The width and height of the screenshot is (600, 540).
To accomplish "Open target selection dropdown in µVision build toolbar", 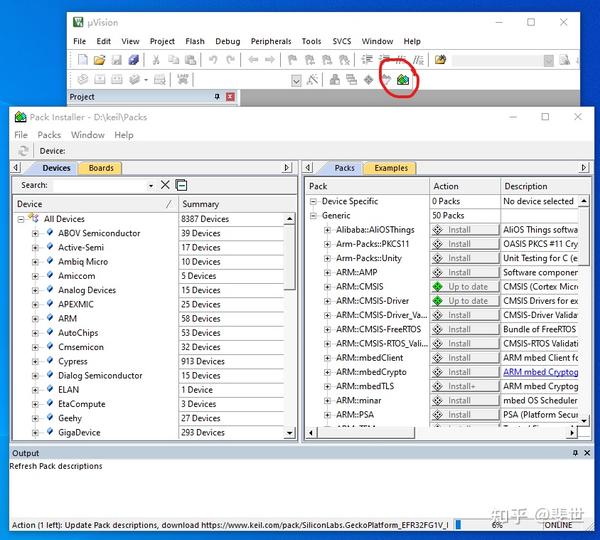I will point(296,80).
